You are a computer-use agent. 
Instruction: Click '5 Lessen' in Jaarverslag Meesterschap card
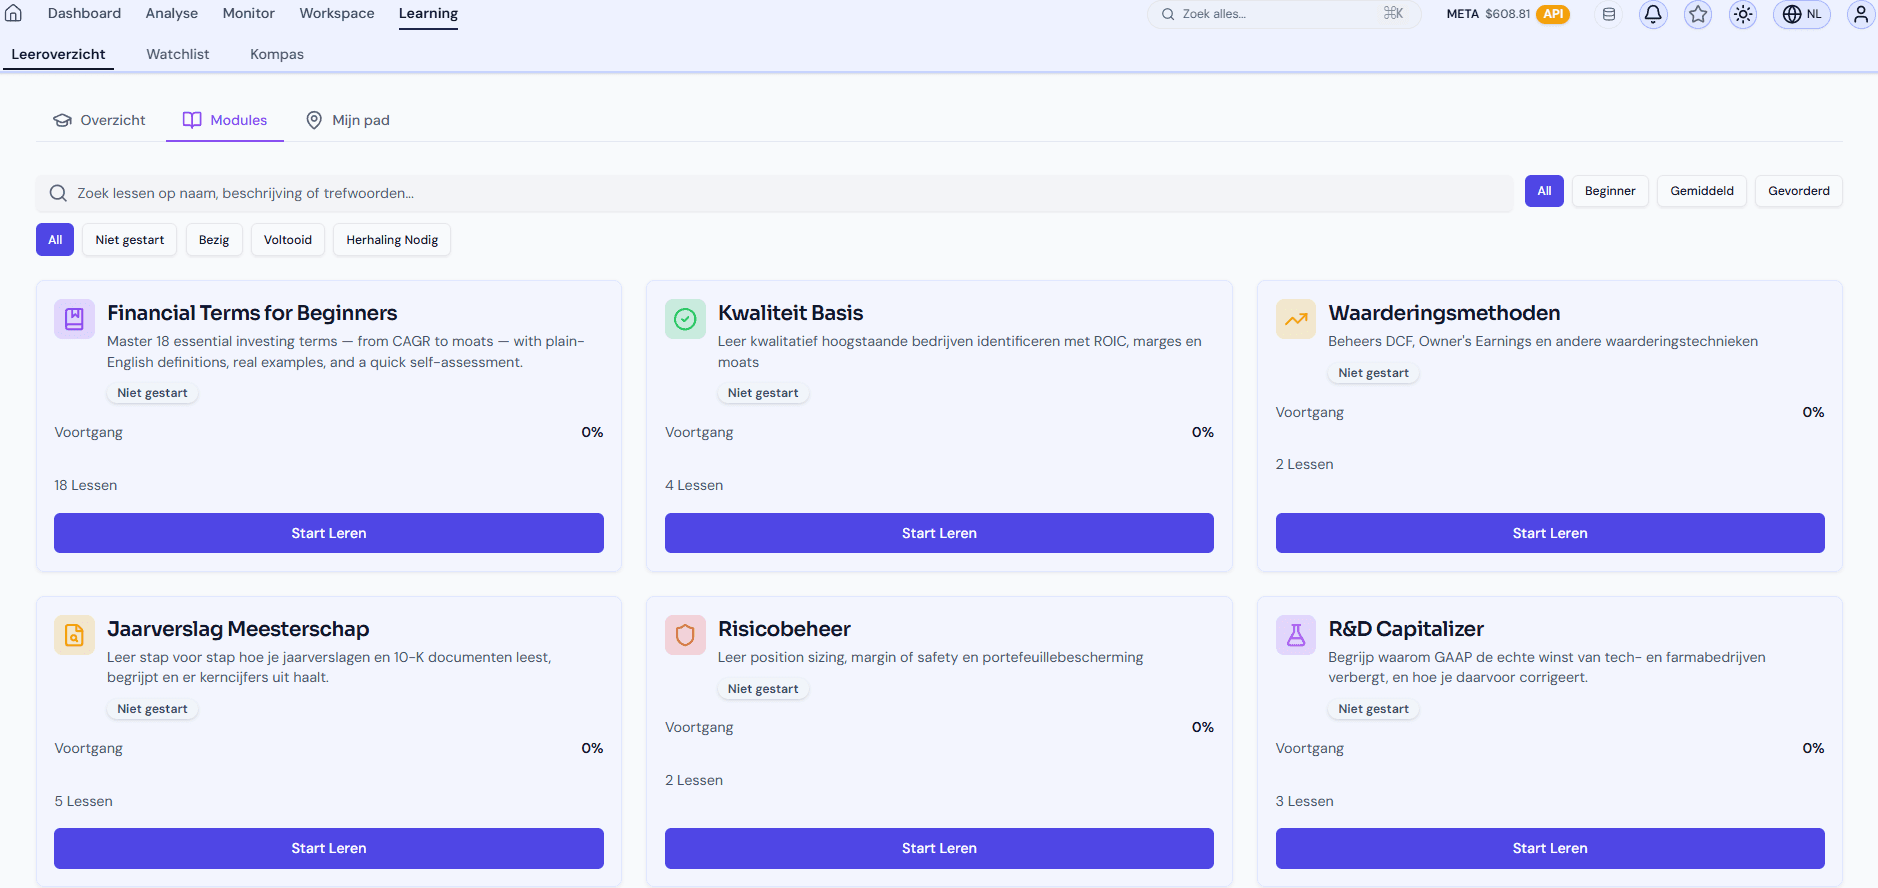[x=83, y=801]
